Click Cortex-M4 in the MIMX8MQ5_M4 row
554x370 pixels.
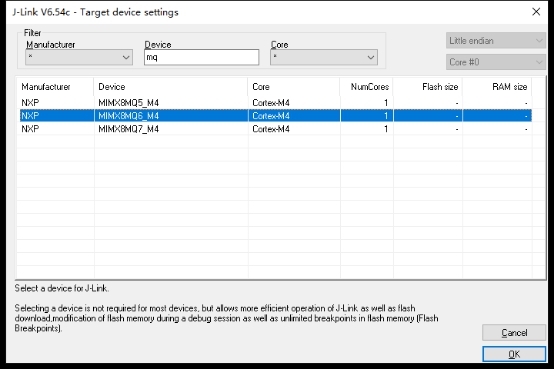[271, 103]
